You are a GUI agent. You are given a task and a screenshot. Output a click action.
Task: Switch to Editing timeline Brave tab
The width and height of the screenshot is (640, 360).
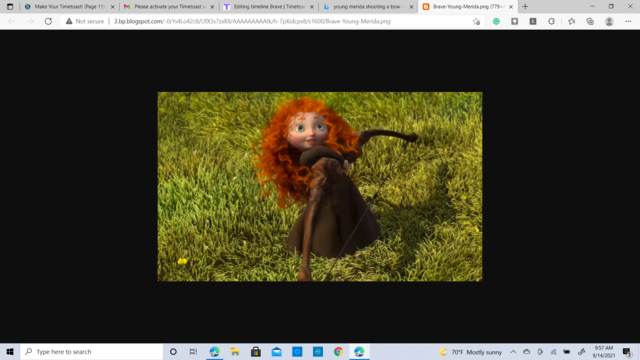pos(268,7)
